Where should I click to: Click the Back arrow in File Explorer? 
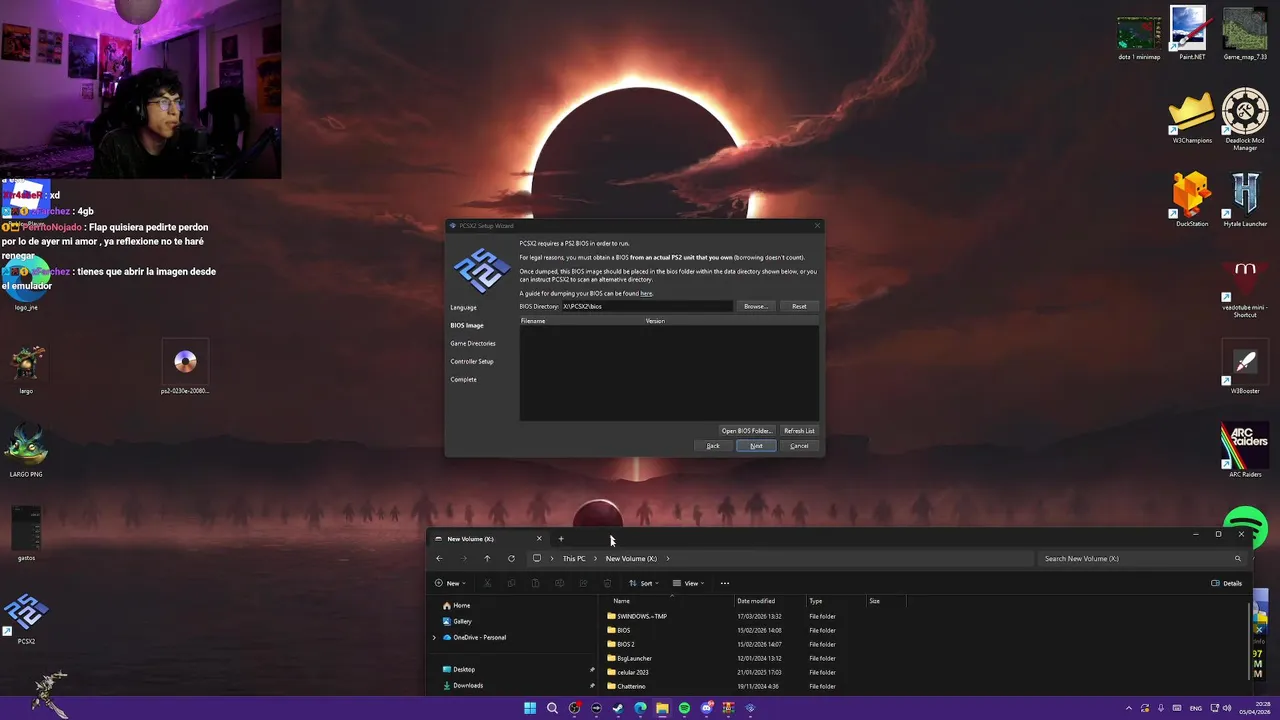[x=439, y=558]
